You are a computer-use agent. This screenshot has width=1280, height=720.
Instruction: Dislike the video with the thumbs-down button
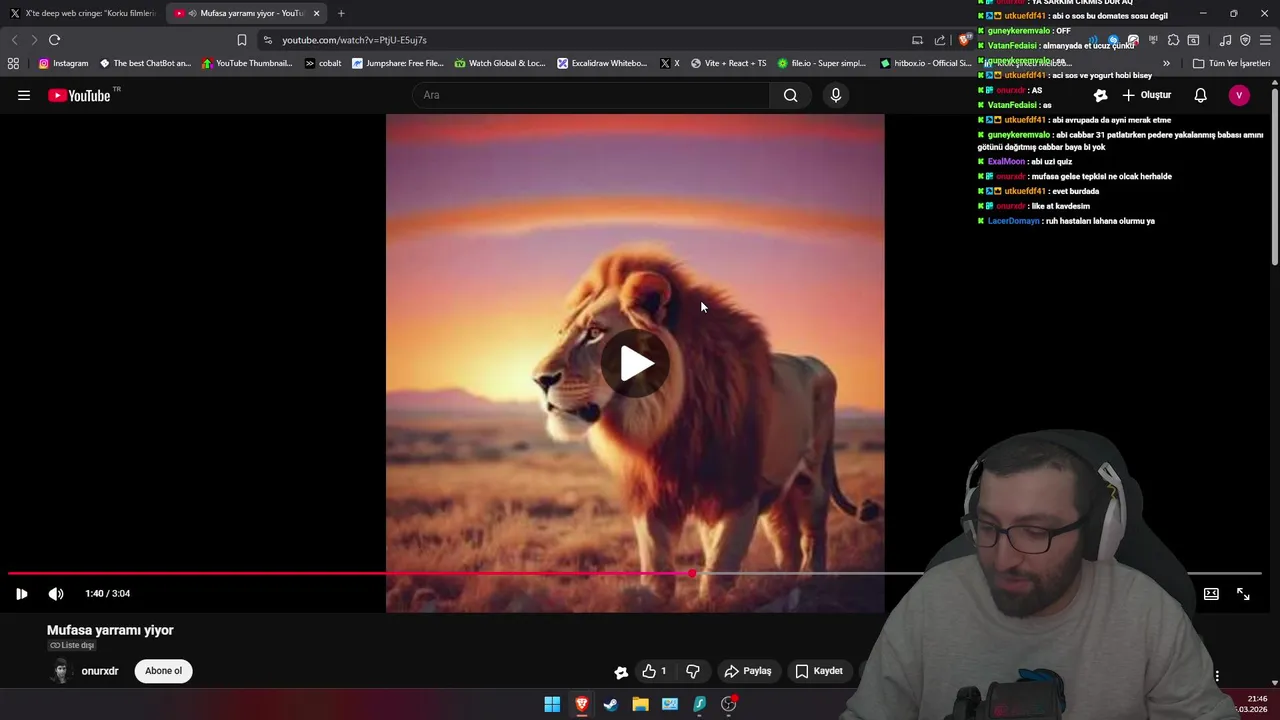[x=693, y=671]
